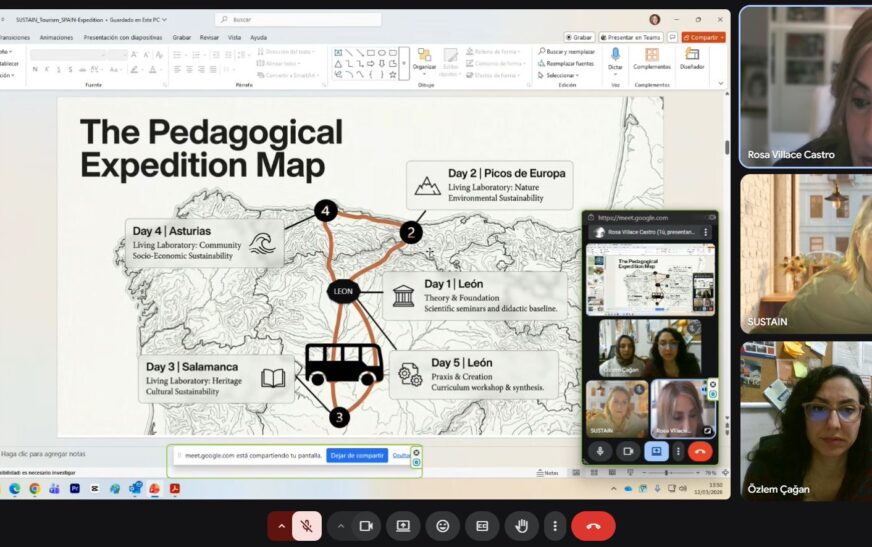Open Google Chrome from the taskbar
872x547 pixels.
(34, 489)
